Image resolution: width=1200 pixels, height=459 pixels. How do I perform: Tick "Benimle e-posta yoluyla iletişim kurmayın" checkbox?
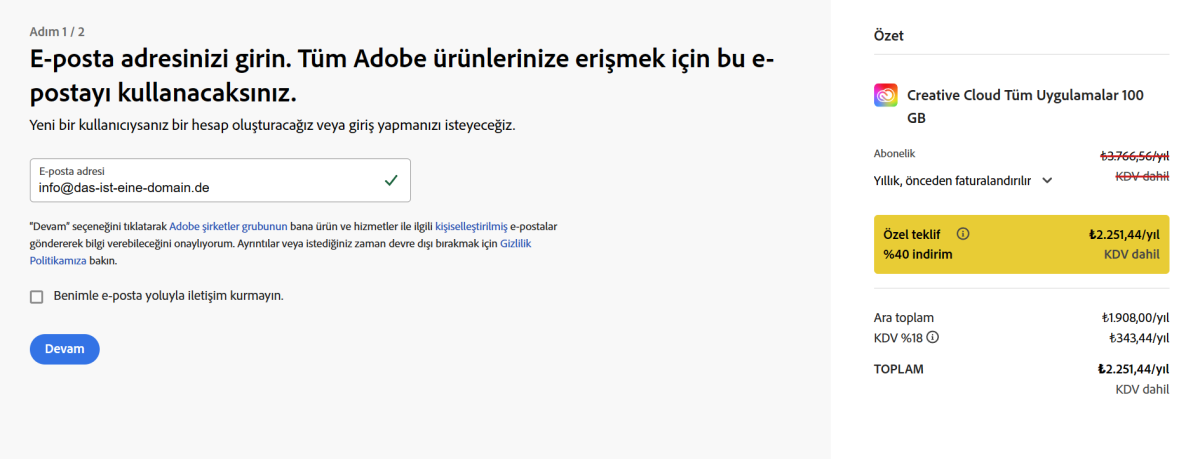(37, 296)
